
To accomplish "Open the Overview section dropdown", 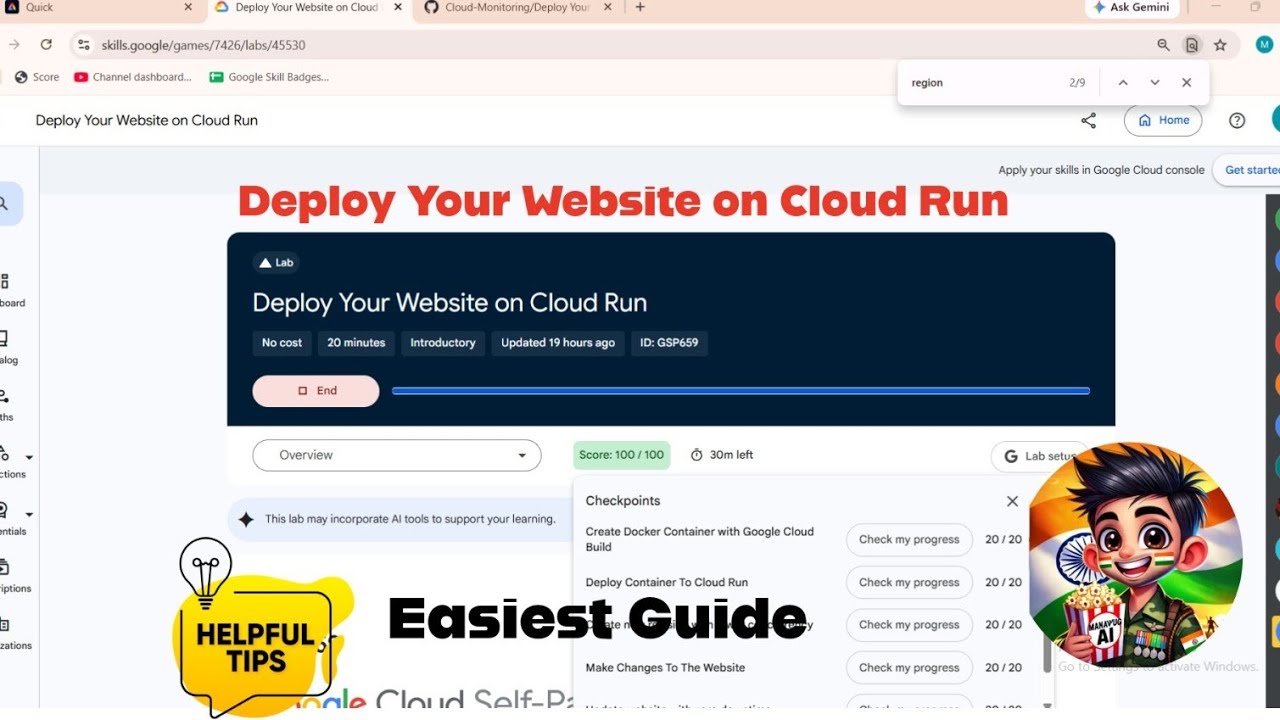I will [397, 455].
